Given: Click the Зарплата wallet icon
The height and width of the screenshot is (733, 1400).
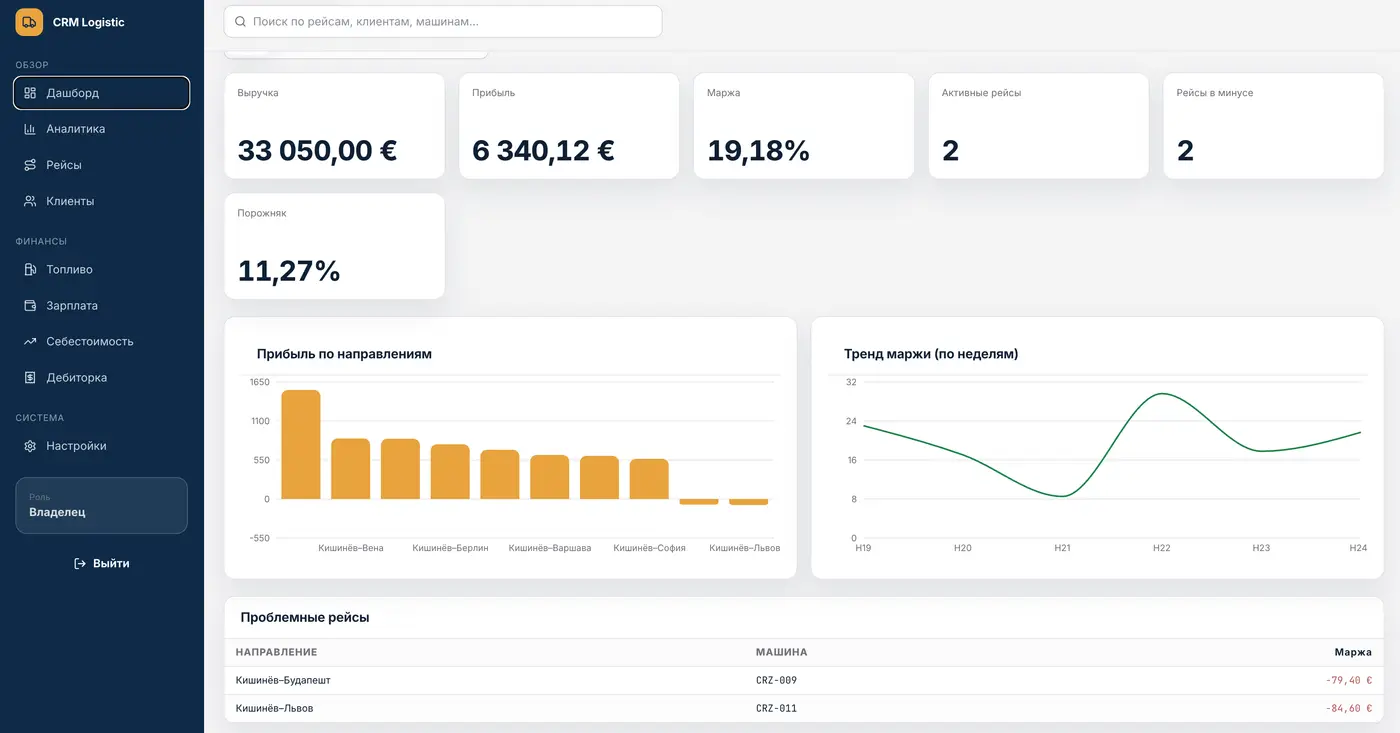Looking at the screenshot, I should pos(30,305).
